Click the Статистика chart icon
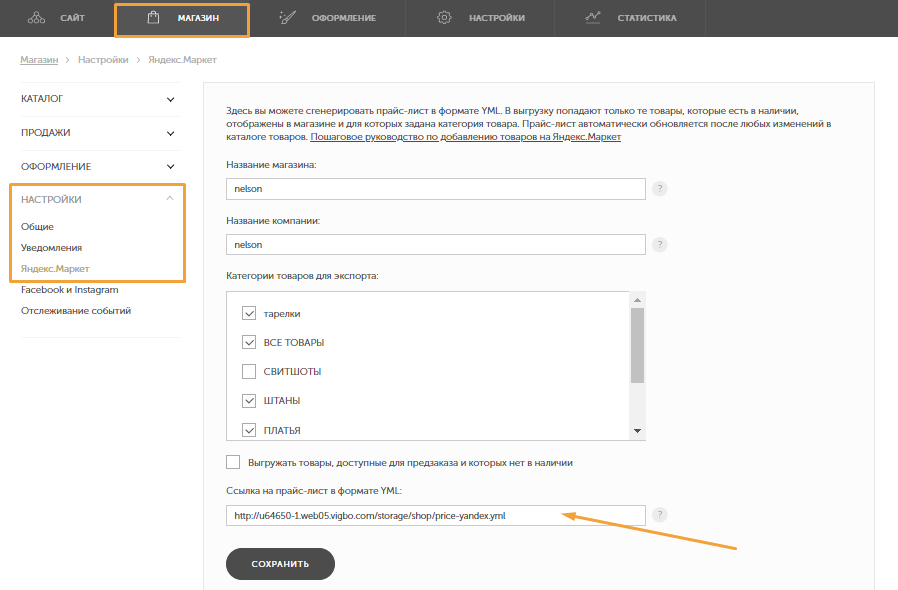Image resolution: width=898 pixels, height=590 pixels. 594,18
